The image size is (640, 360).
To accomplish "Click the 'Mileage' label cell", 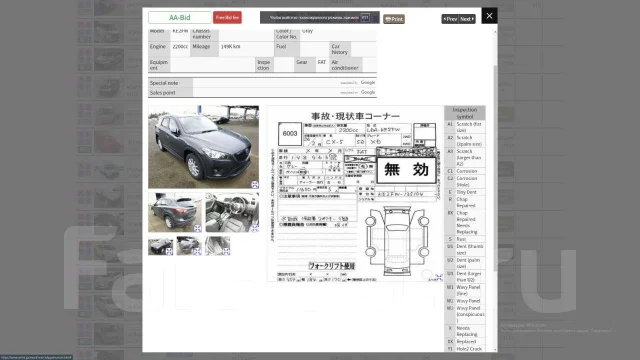I will (204, 49).
